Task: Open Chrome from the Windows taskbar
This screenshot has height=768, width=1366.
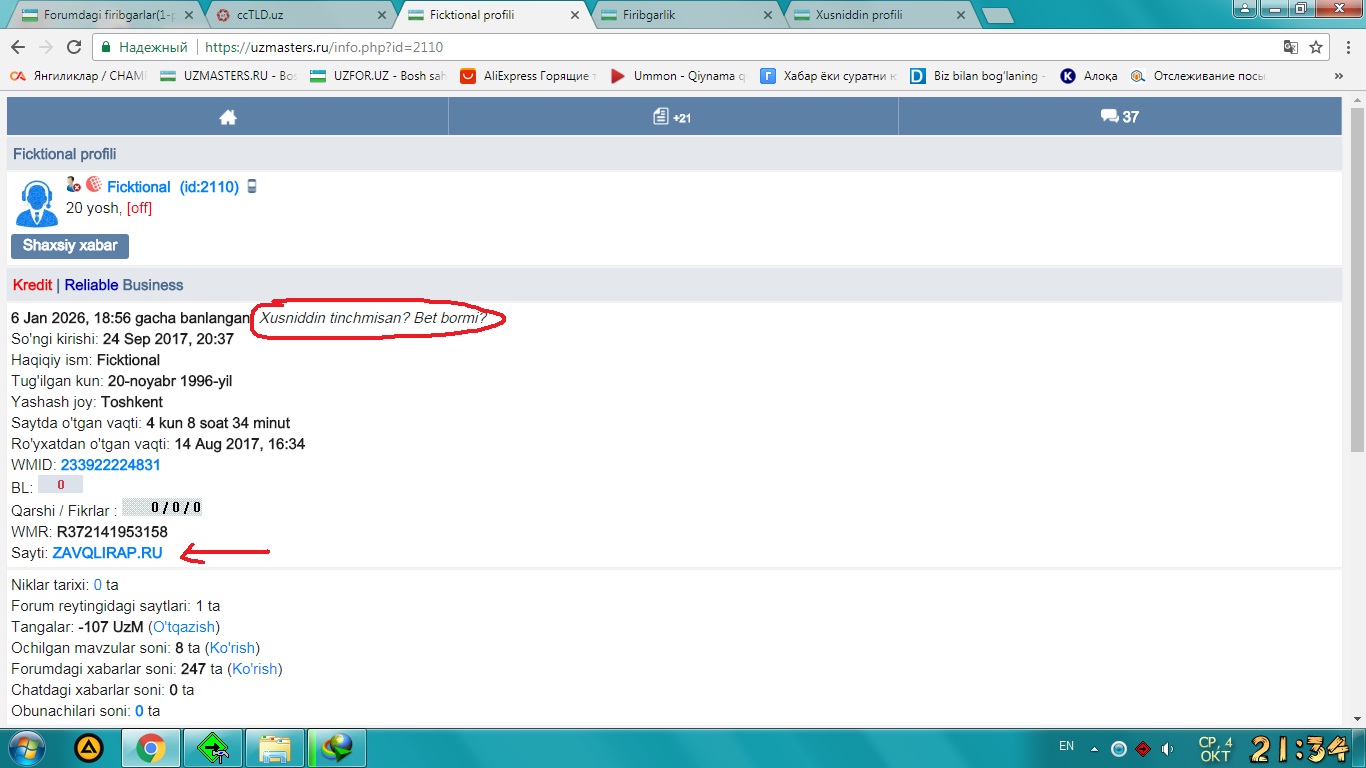Action: pos(151,747)
